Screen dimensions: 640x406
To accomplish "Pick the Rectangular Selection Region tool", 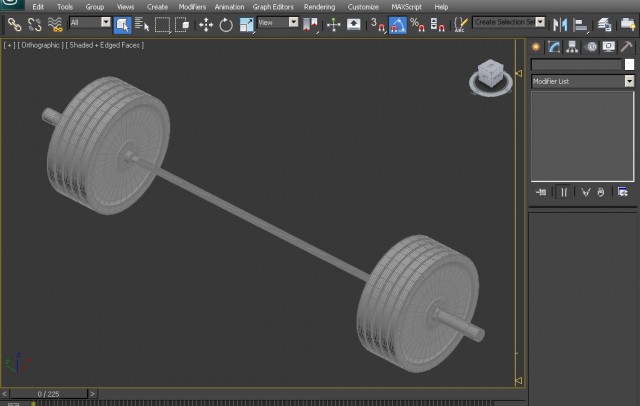I will [162, 25].
